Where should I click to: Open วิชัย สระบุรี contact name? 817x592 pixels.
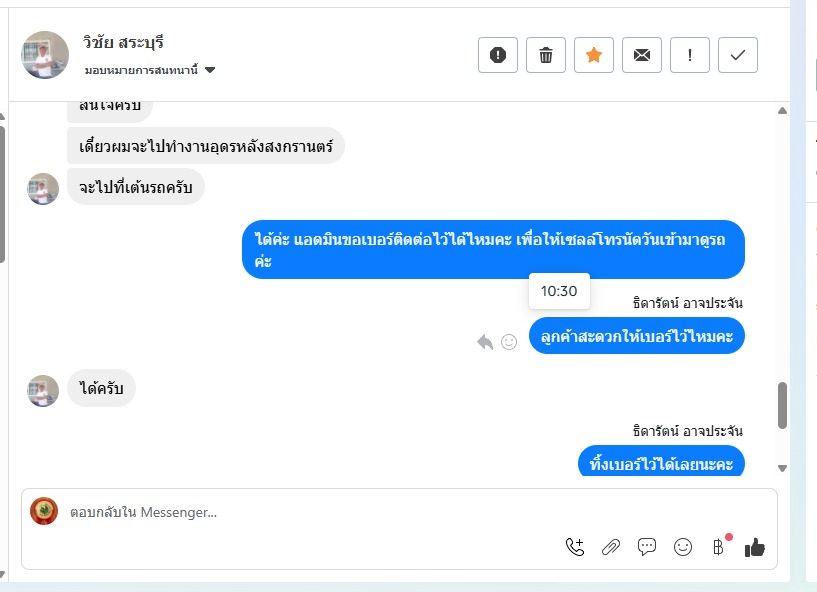[124, 43]
